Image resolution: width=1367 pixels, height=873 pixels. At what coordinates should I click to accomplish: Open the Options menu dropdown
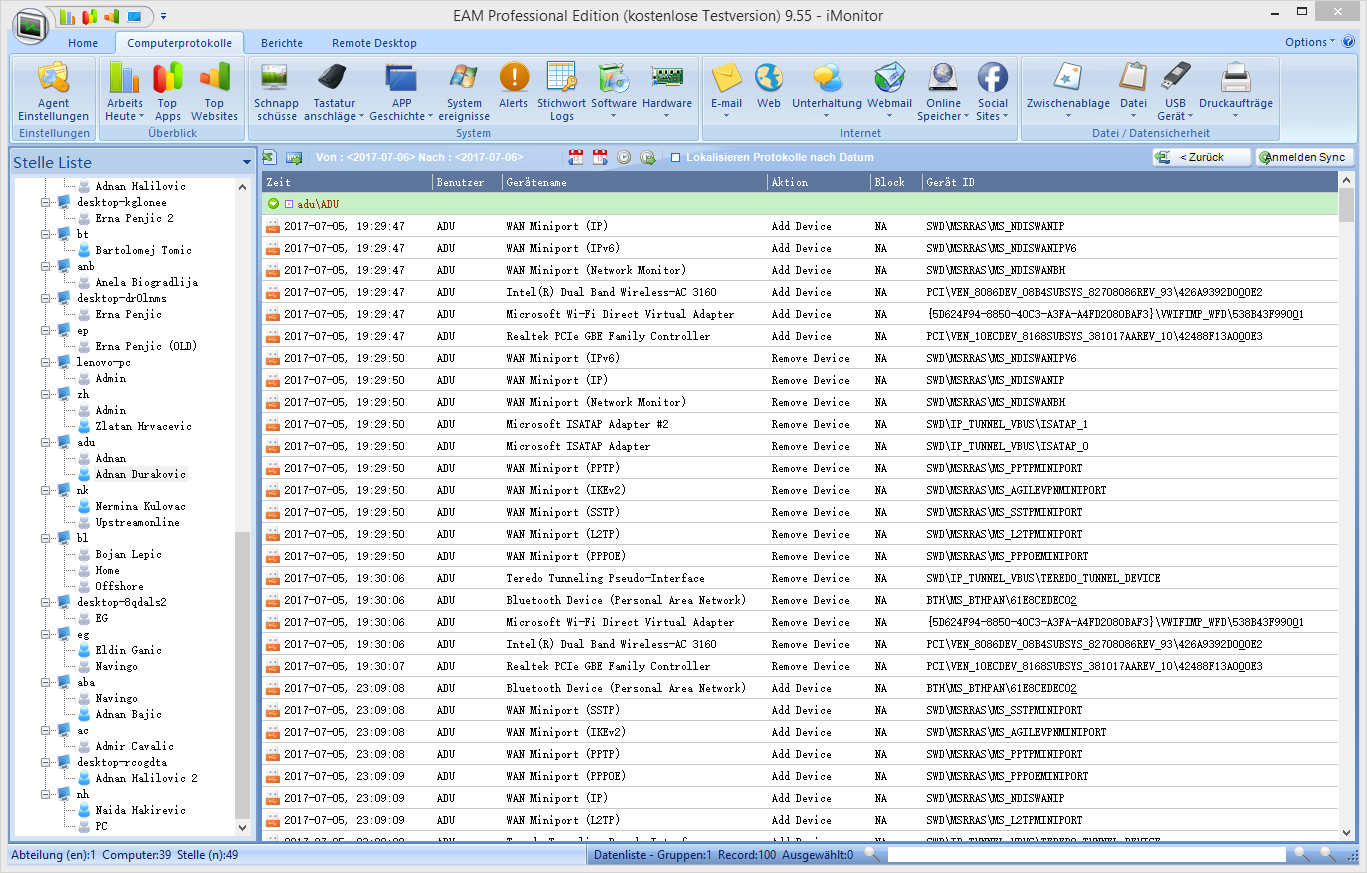[x=1310, y=42]
